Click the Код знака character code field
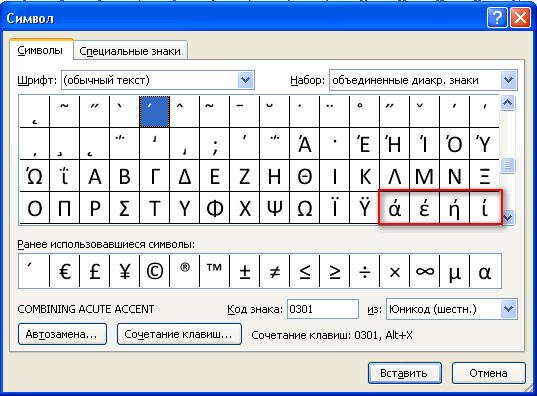 pyautogui.click(x=323, y=309)
